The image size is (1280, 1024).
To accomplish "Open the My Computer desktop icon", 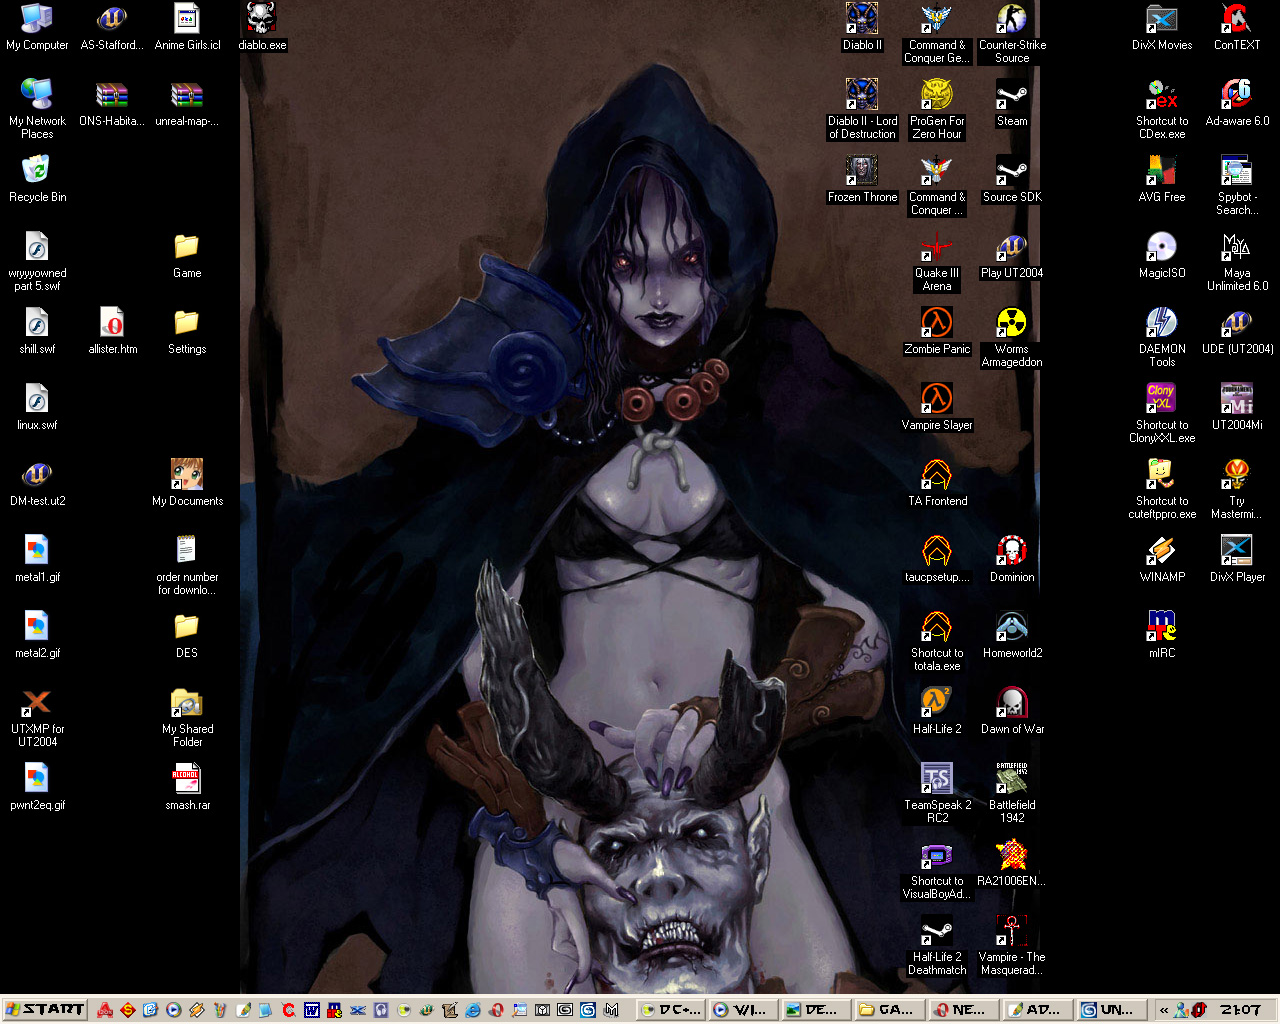I will click(37, 27).
